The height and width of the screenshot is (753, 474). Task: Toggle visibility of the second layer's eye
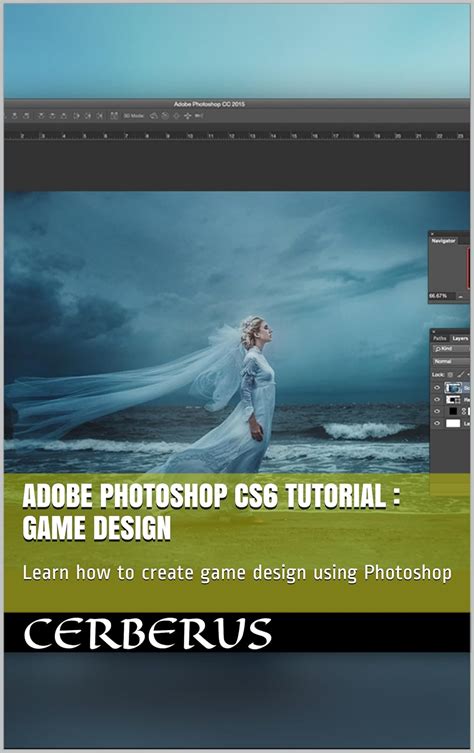pyautogui.click(x=437, y=399)
